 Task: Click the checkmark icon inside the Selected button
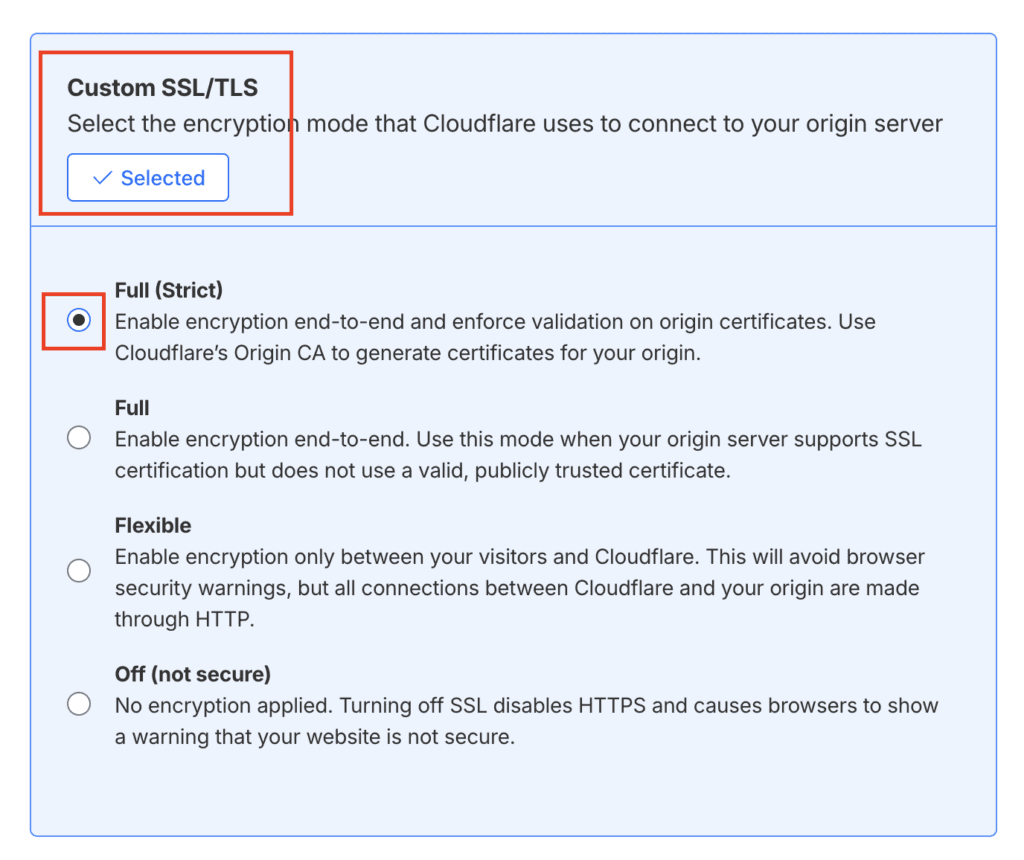100,177
